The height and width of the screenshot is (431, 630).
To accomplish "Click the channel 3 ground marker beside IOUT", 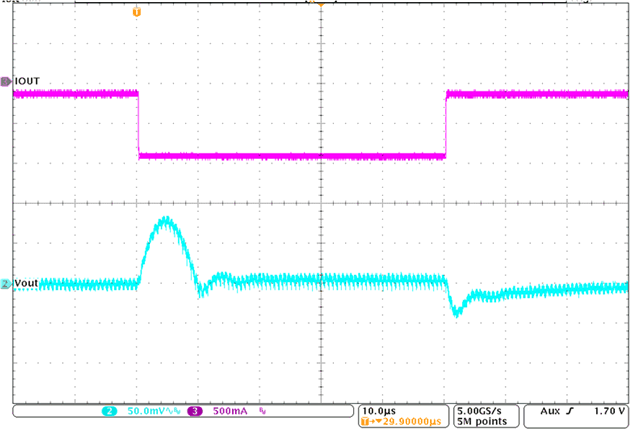I will [6, 80].
